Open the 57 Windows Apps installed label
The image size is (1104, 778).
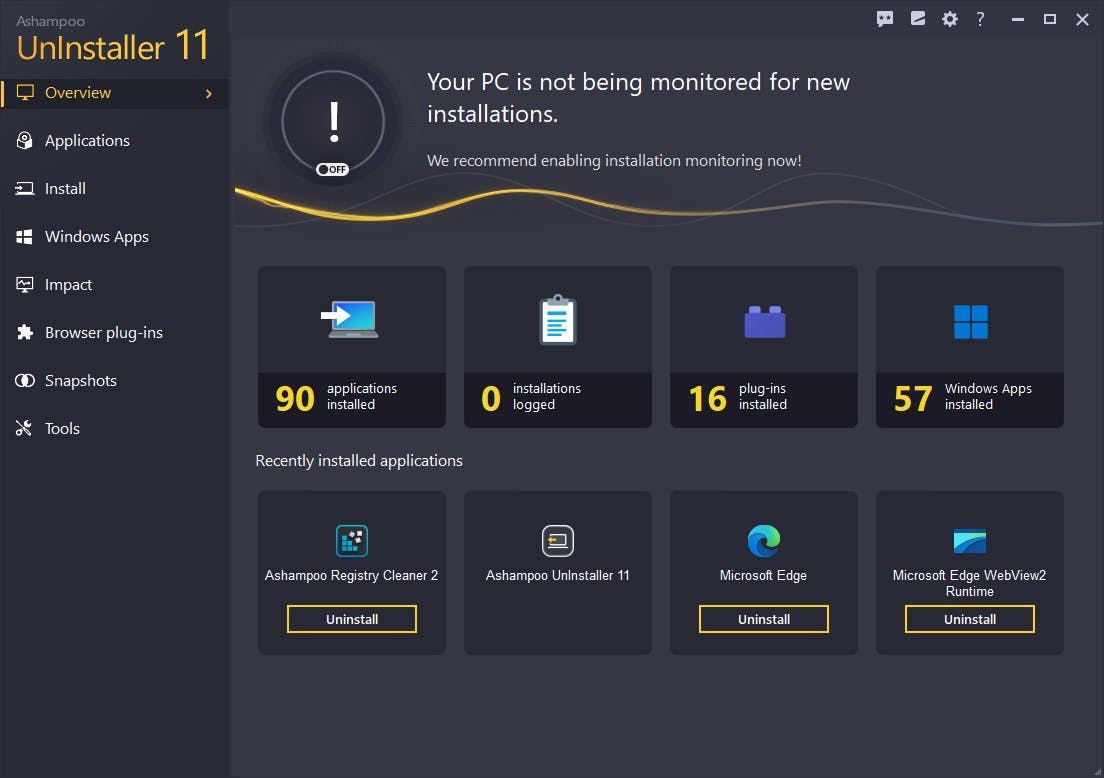coord(970,399)
